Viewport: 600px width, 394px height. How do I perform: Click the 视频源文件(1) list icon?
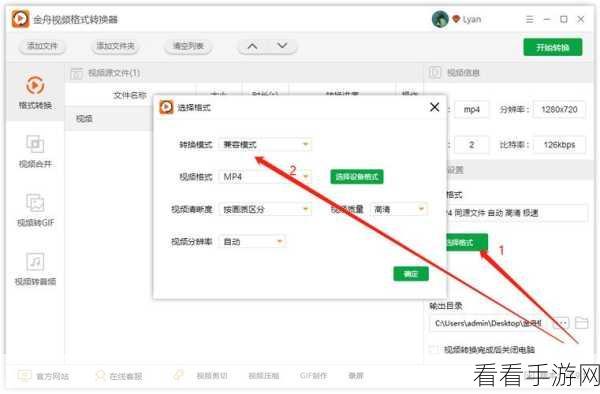(77, 73)
